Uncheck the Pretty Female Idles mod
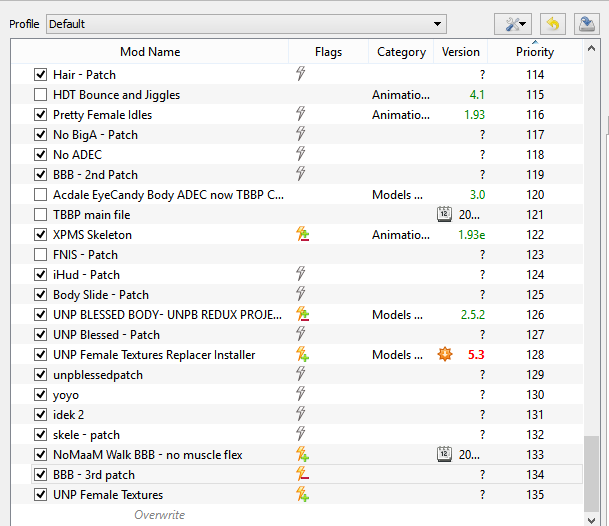 pos(40,115)
